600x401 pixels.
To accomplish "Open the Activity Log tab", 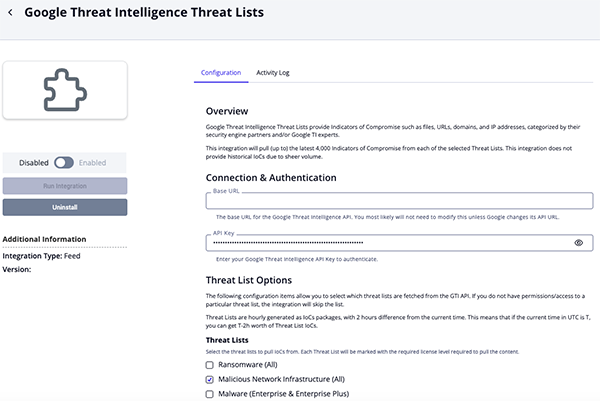I will click(272, 73).
